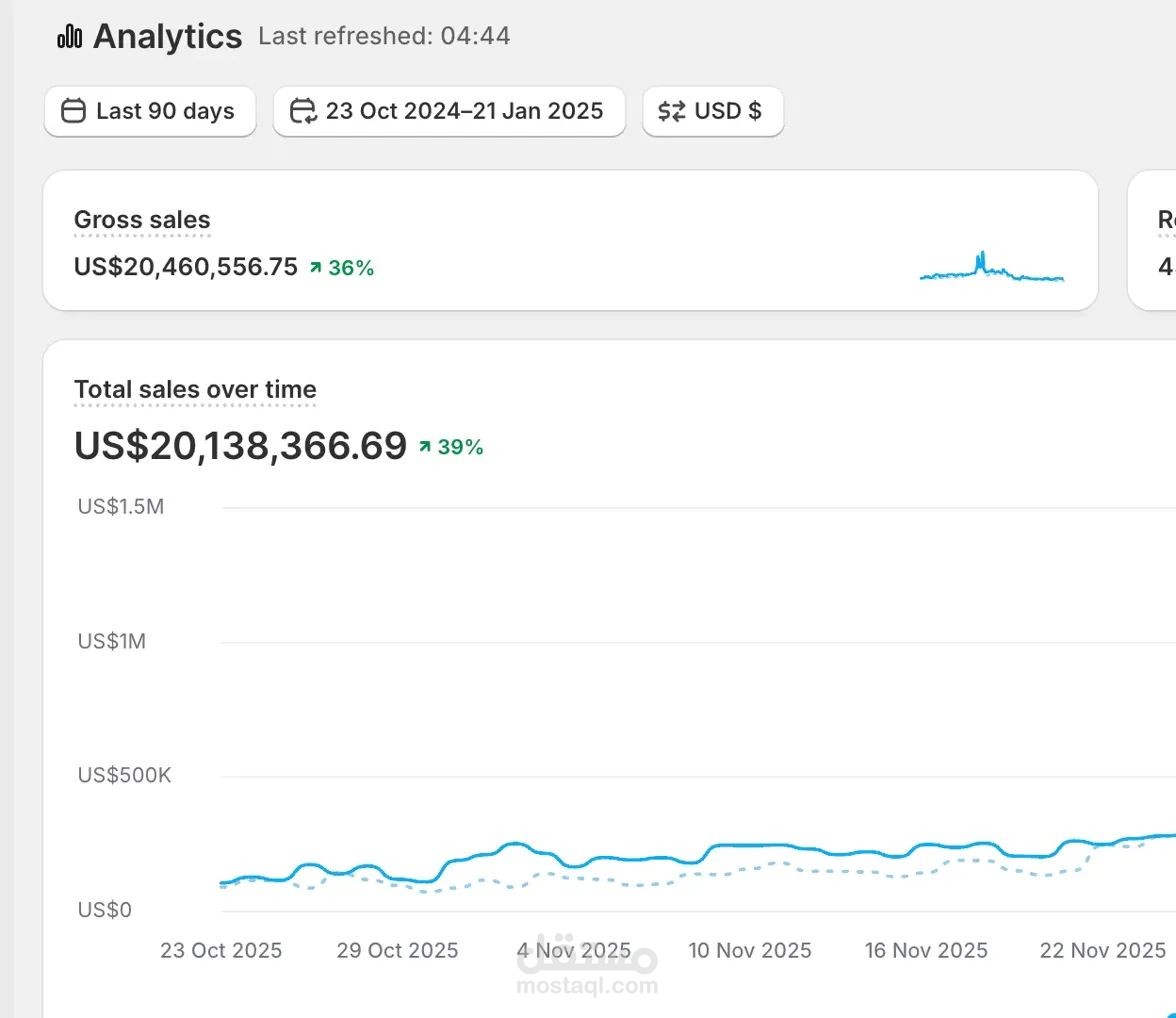Click the US$1M axis label
Image resolution: width=1176 pixels, height=1018 pixels.
point(112,641)
